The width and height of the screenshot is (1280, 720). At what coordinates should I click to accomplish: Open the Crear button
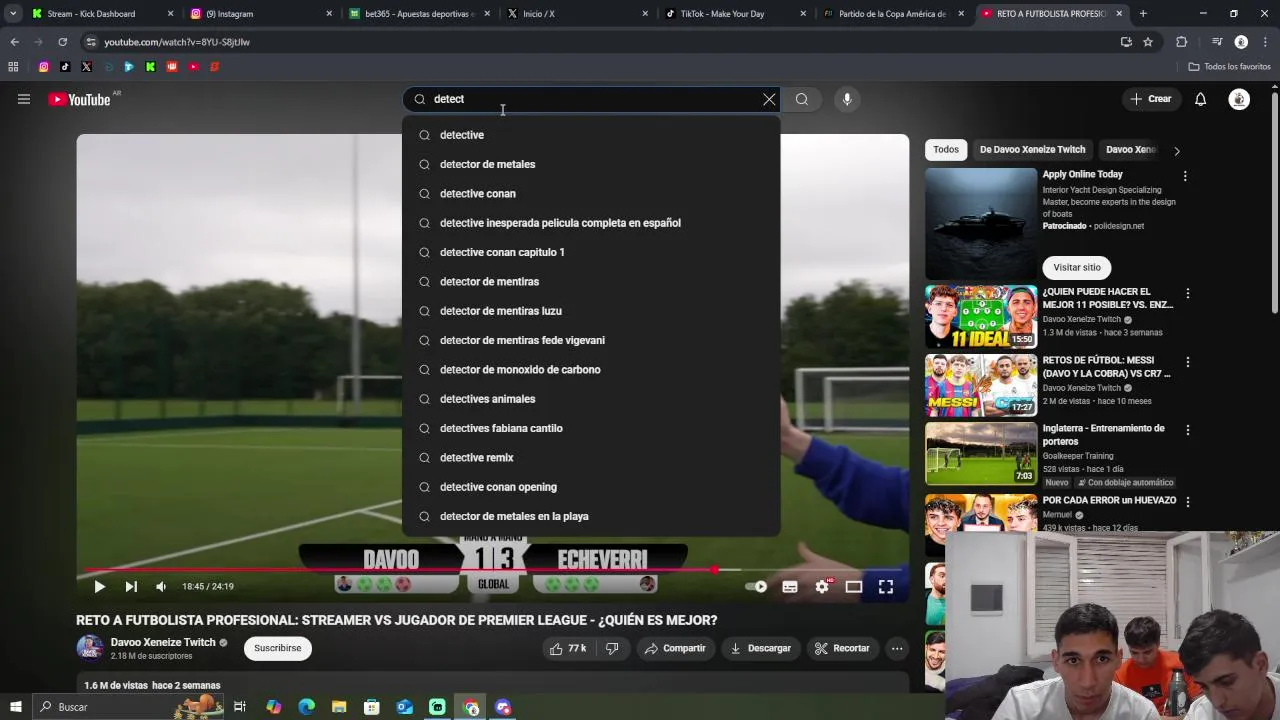coord(1151,99)
